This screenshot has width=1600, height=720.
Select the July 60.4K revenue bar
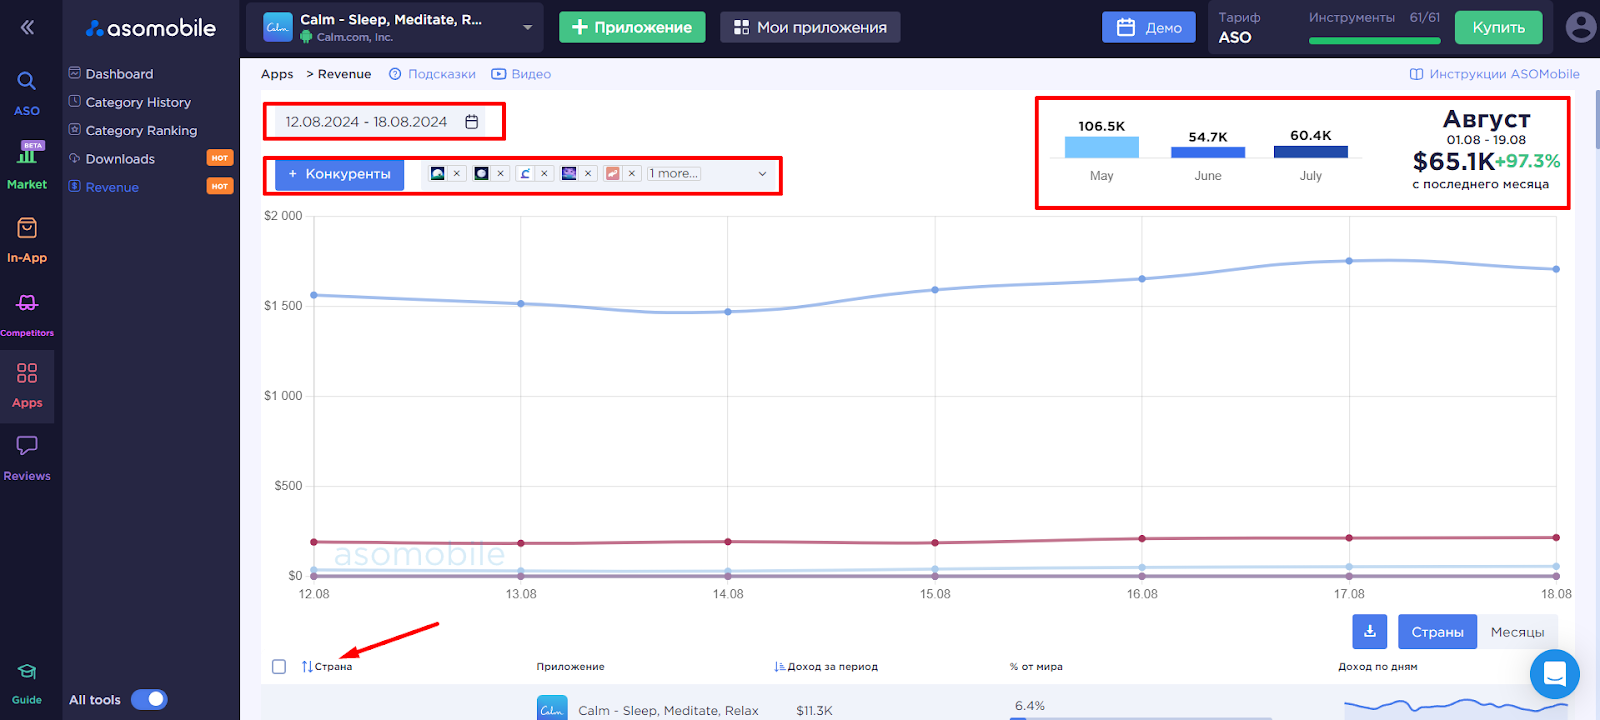click(x=1311, y=152)
